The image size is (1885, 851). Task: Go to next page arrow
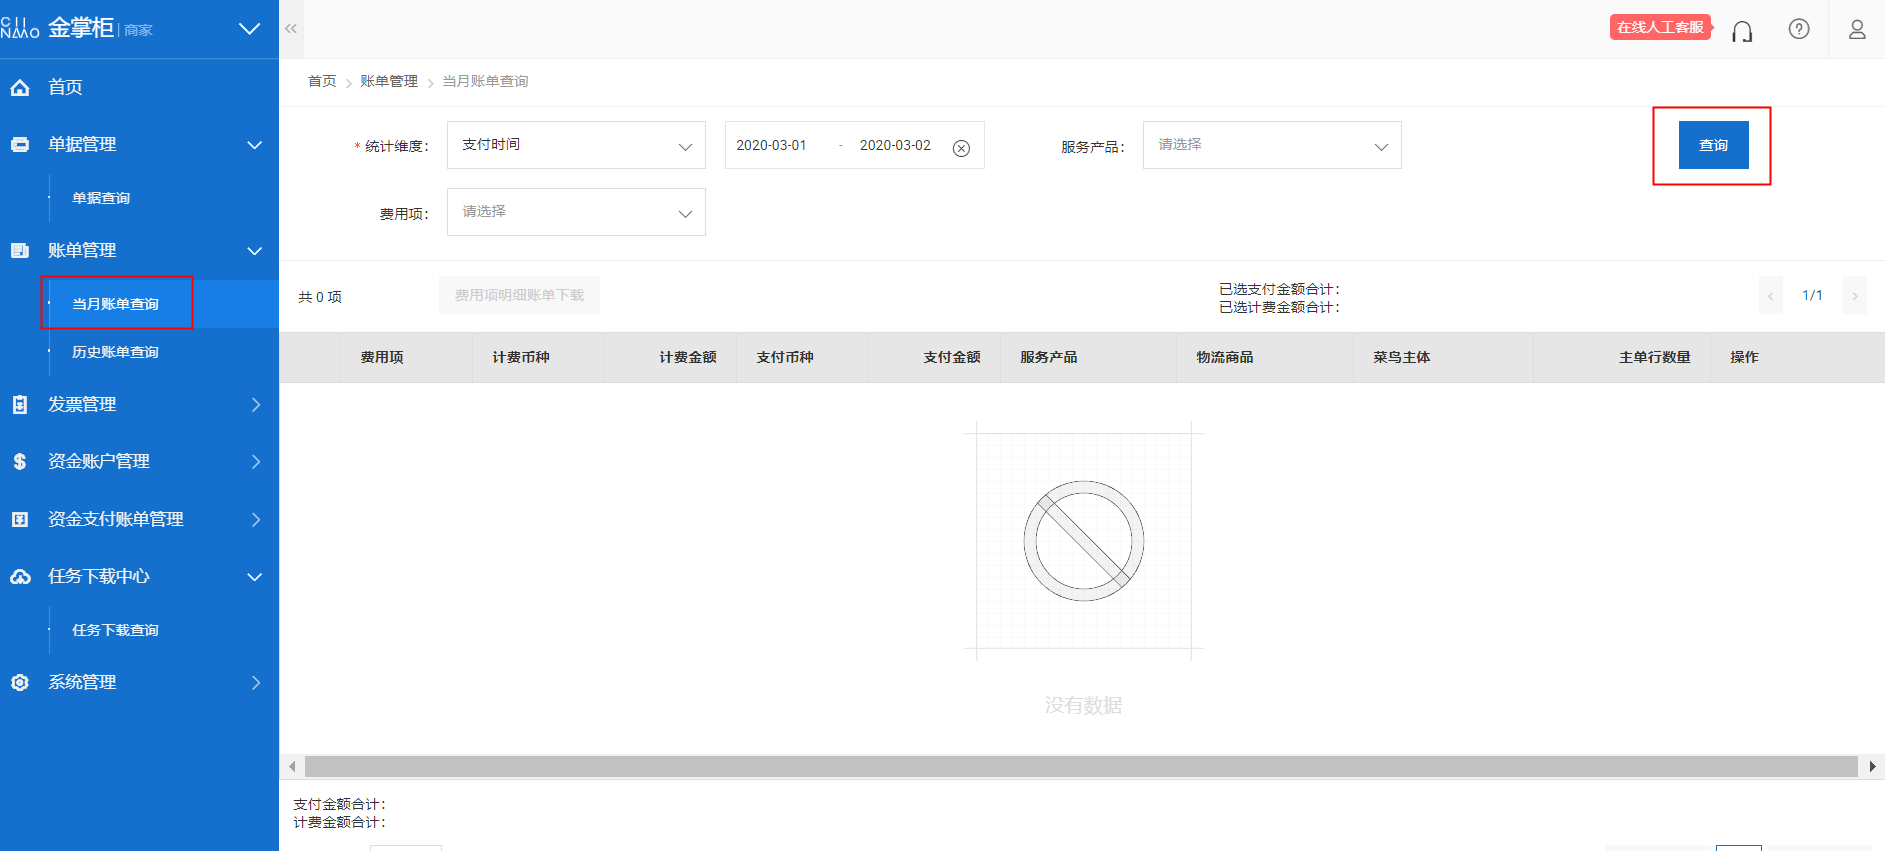[x=1855, y=295]
